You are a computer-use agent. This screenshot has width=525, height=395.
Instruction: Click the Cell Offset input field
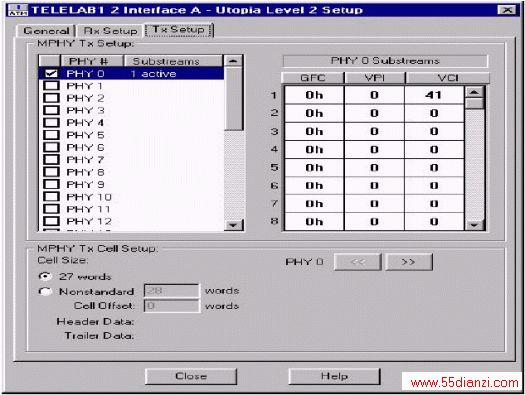point(171,306)
